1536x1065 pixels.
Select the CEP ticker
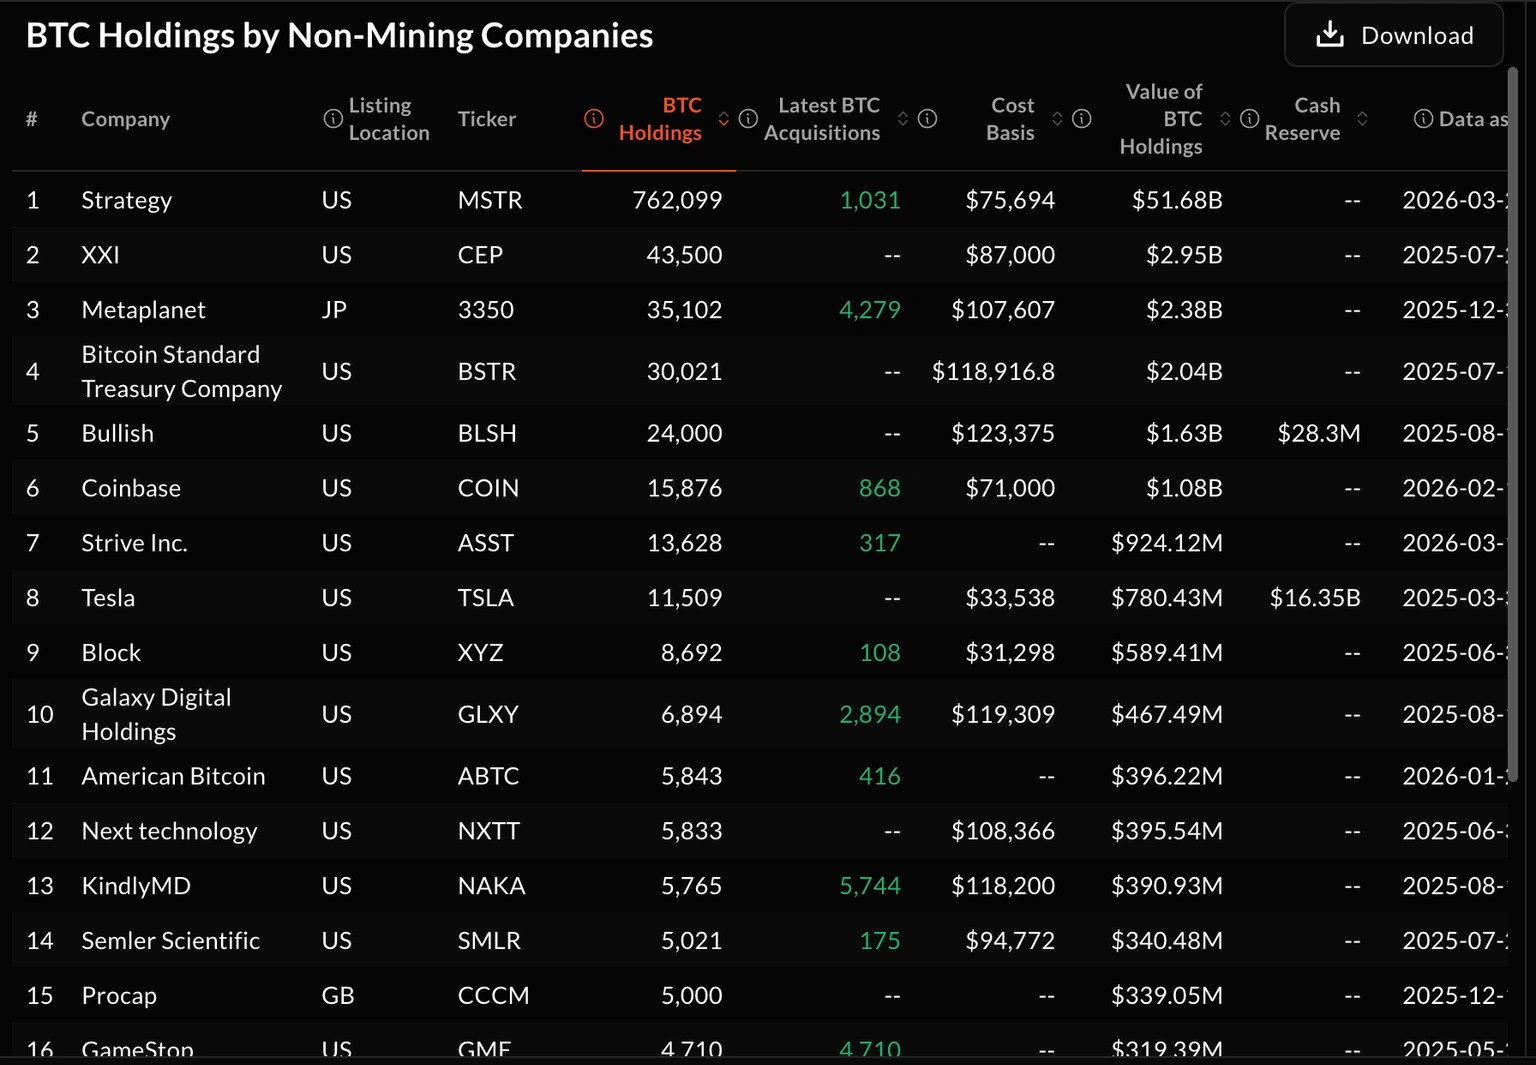tap(480, 255)
